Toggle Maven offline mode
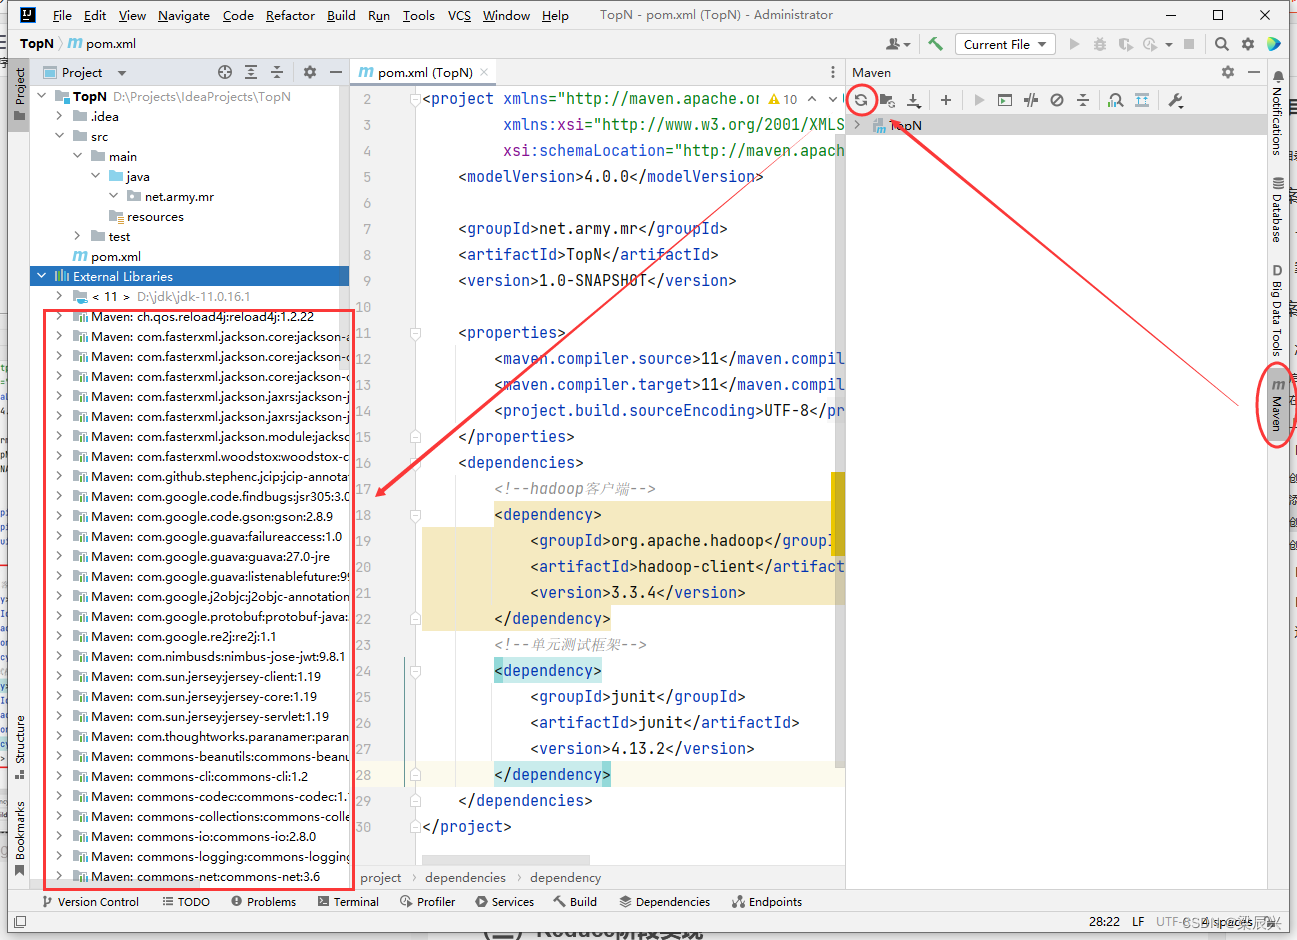This screenshot has height=940, width=1297. point(1031,100)
